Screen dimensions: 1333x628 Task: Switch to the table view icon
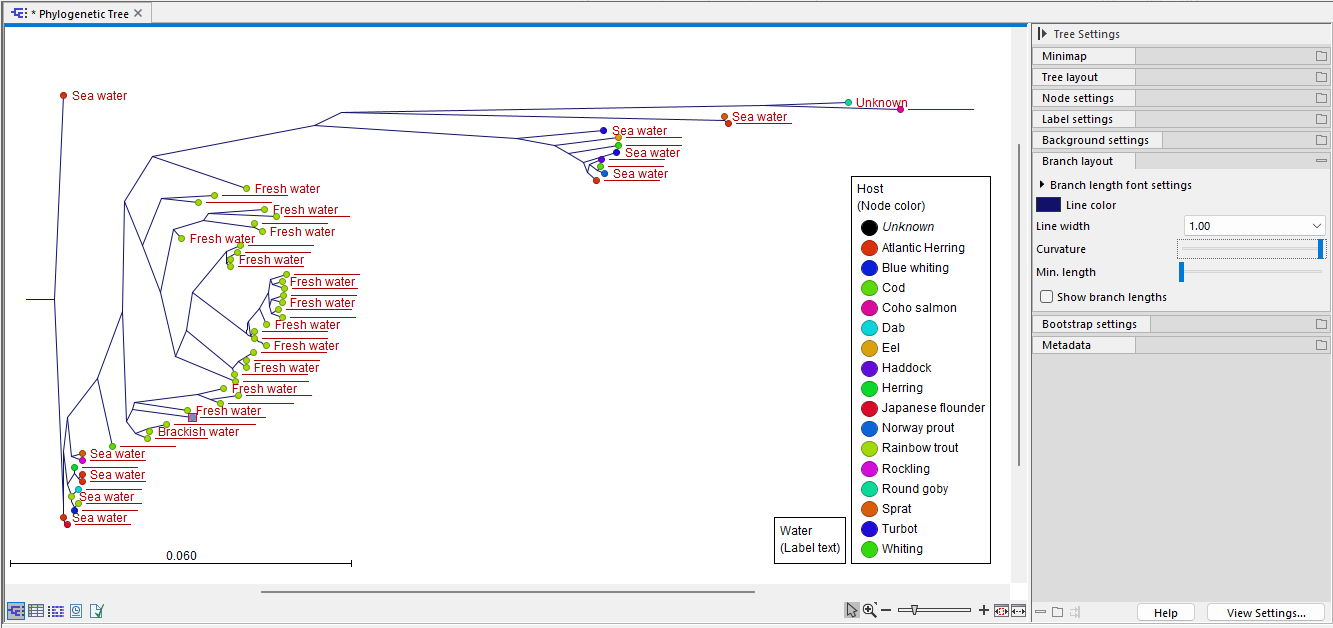(x=36, y=610)
